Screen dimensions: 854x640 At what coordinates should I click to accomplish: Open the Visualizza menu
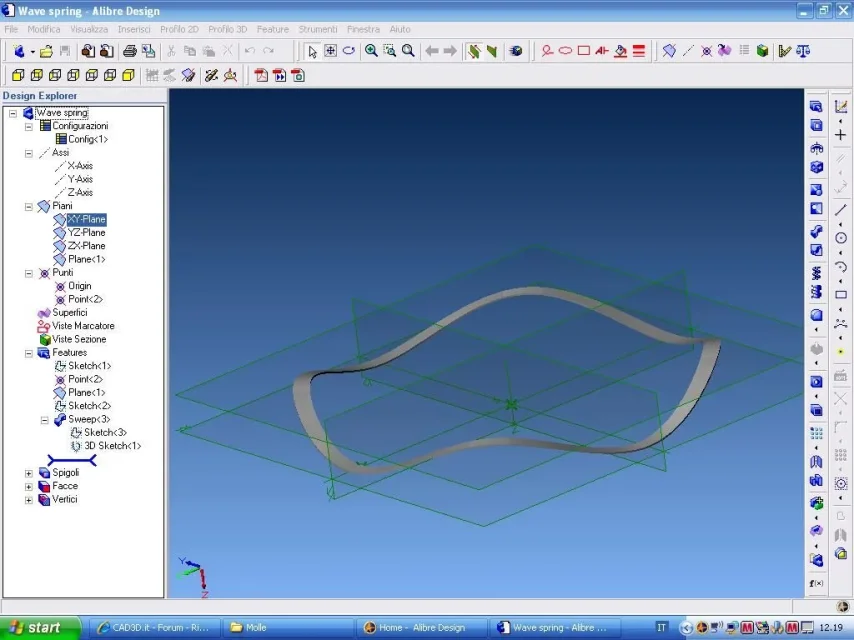pos(89,29)
